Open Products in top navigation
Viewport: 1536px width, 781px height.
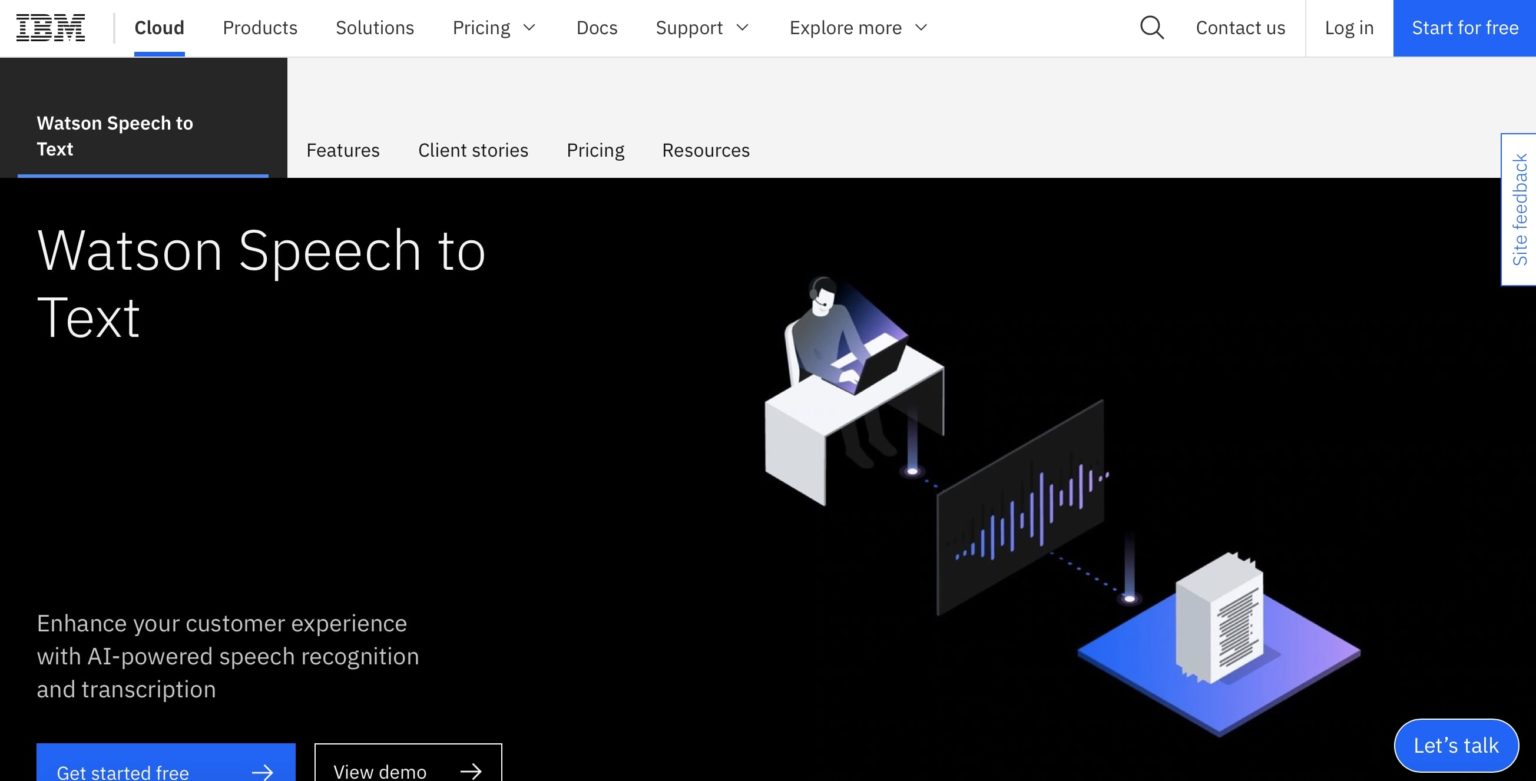[x=260, y=28]
